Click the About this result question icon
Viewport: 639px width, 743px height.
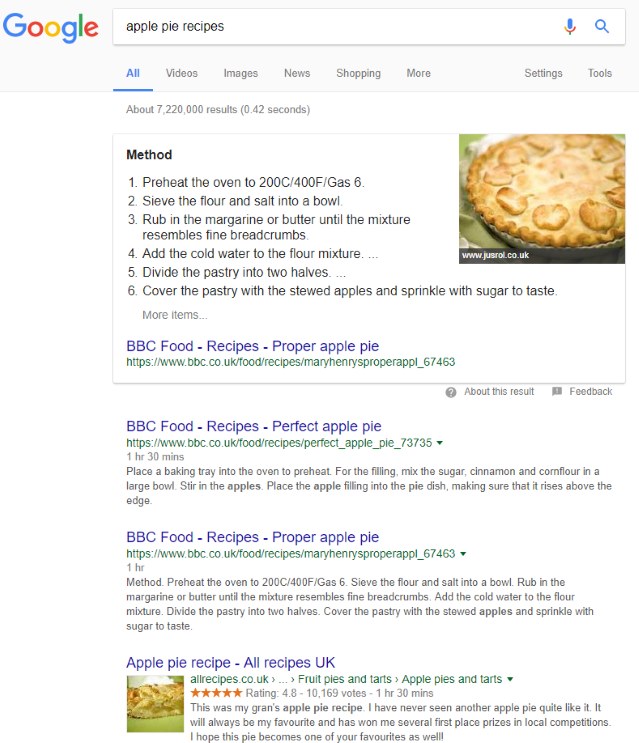point(450,392)
